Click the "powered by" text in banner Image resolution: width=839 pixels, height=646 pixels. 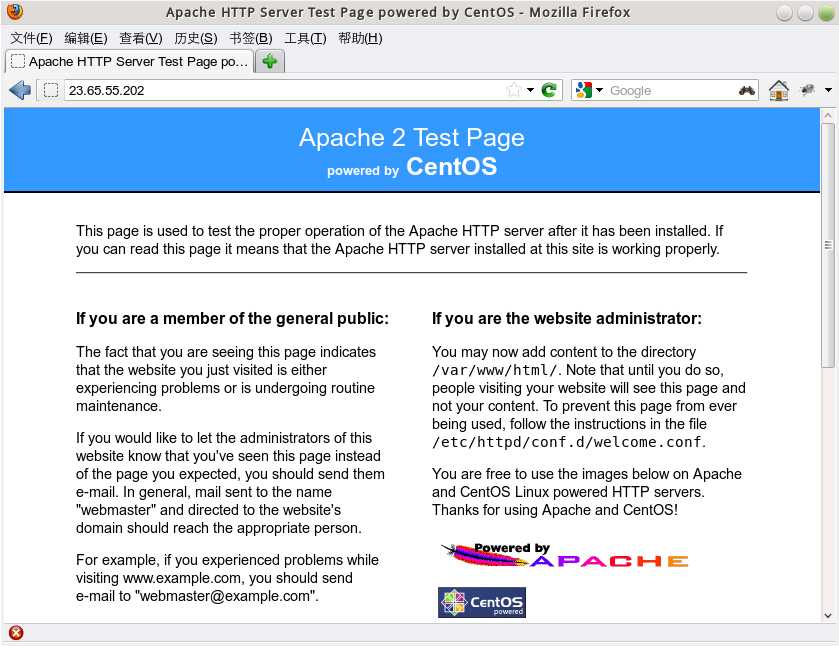pyautogui.click(x=363, y=171)
